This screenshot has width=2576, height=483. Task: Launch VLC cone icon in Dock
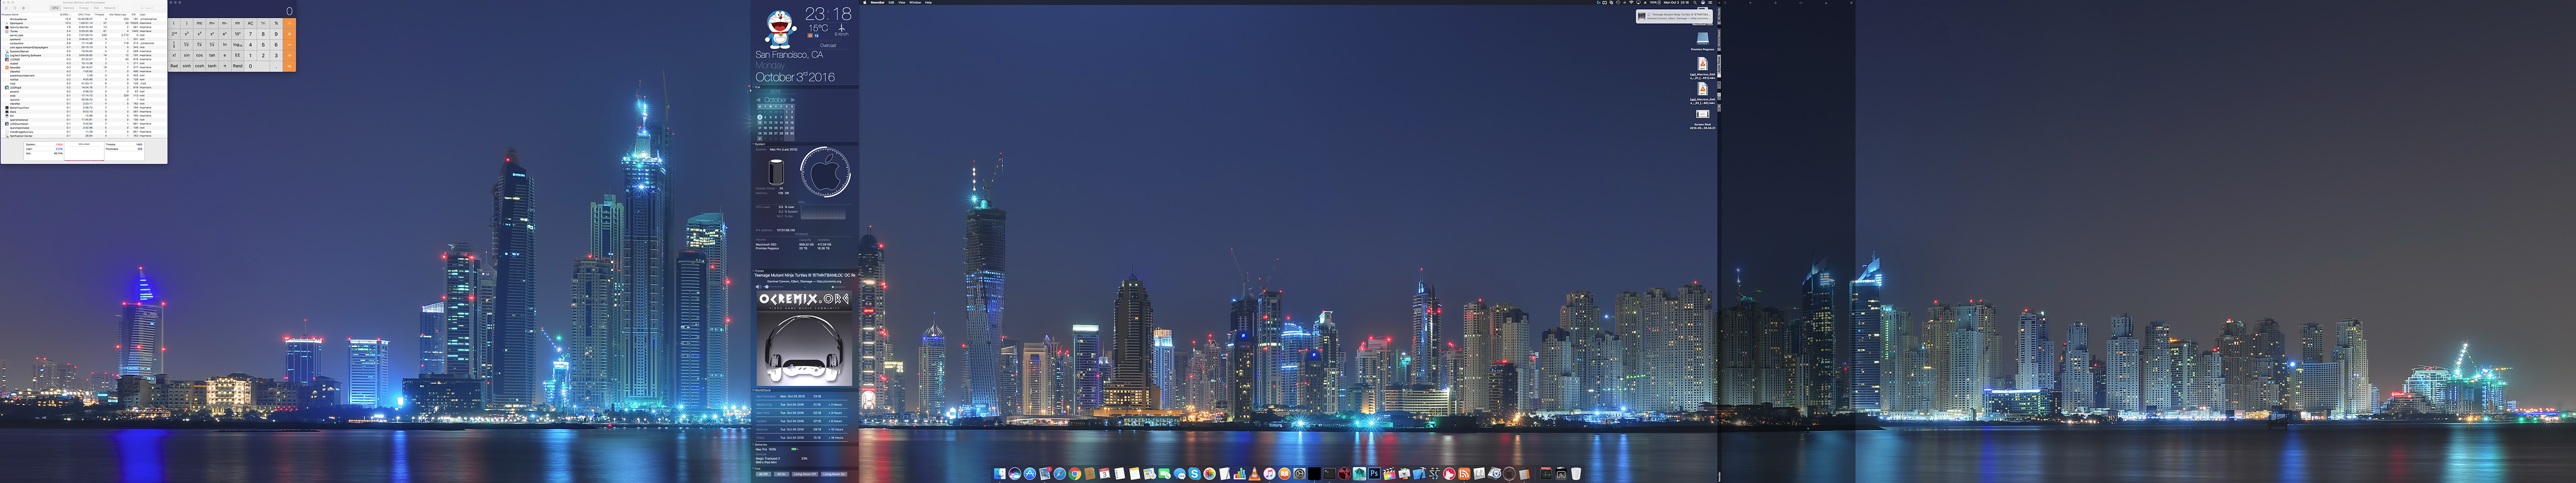[1255, 474]
